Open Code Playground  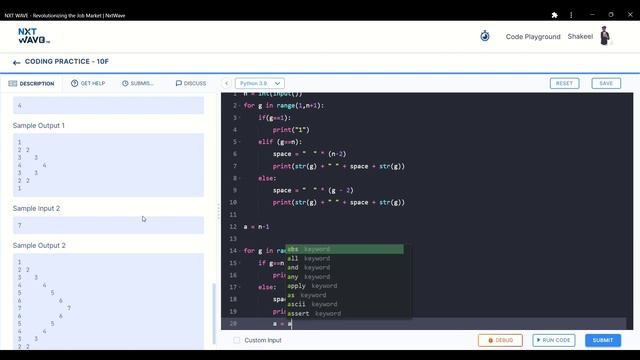click(x=533, y=36)
